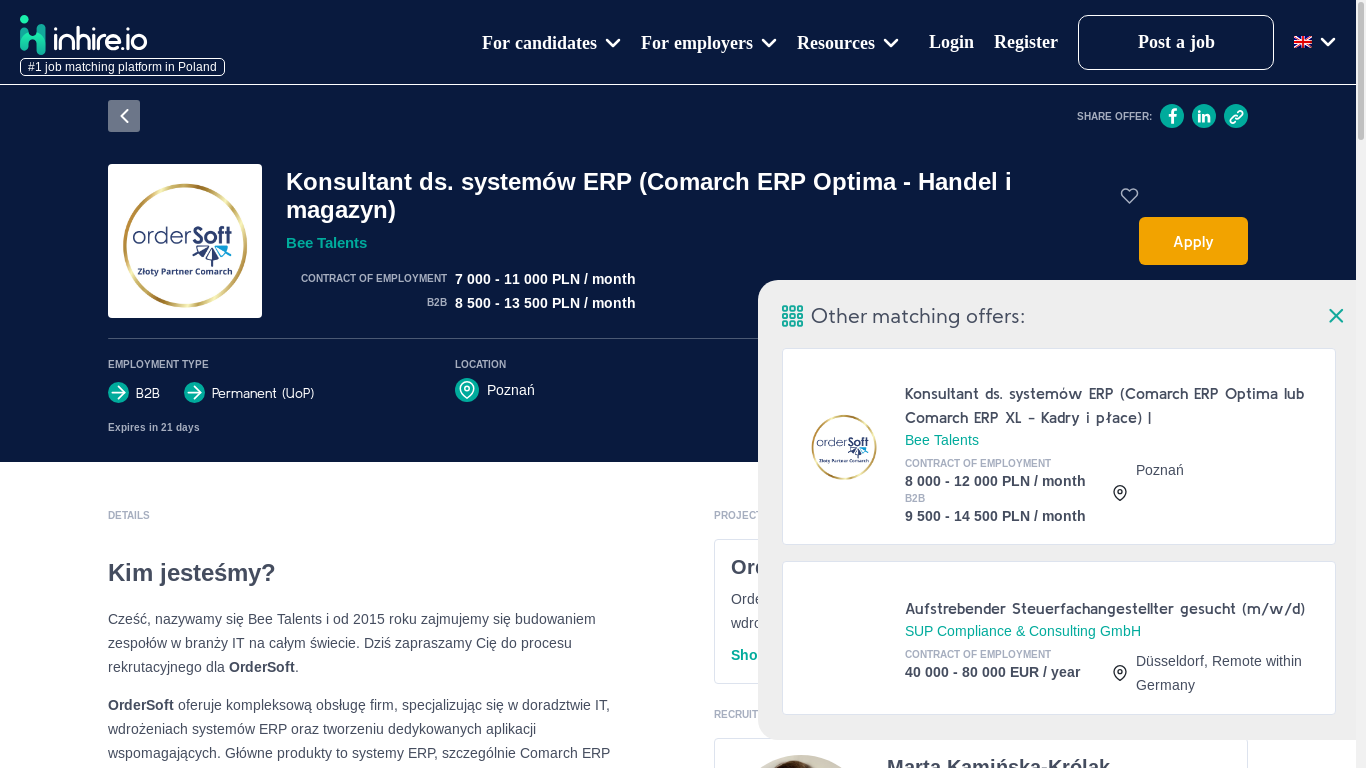
Task: Click the Poznań location pin icon
Action: coord(467,390)
